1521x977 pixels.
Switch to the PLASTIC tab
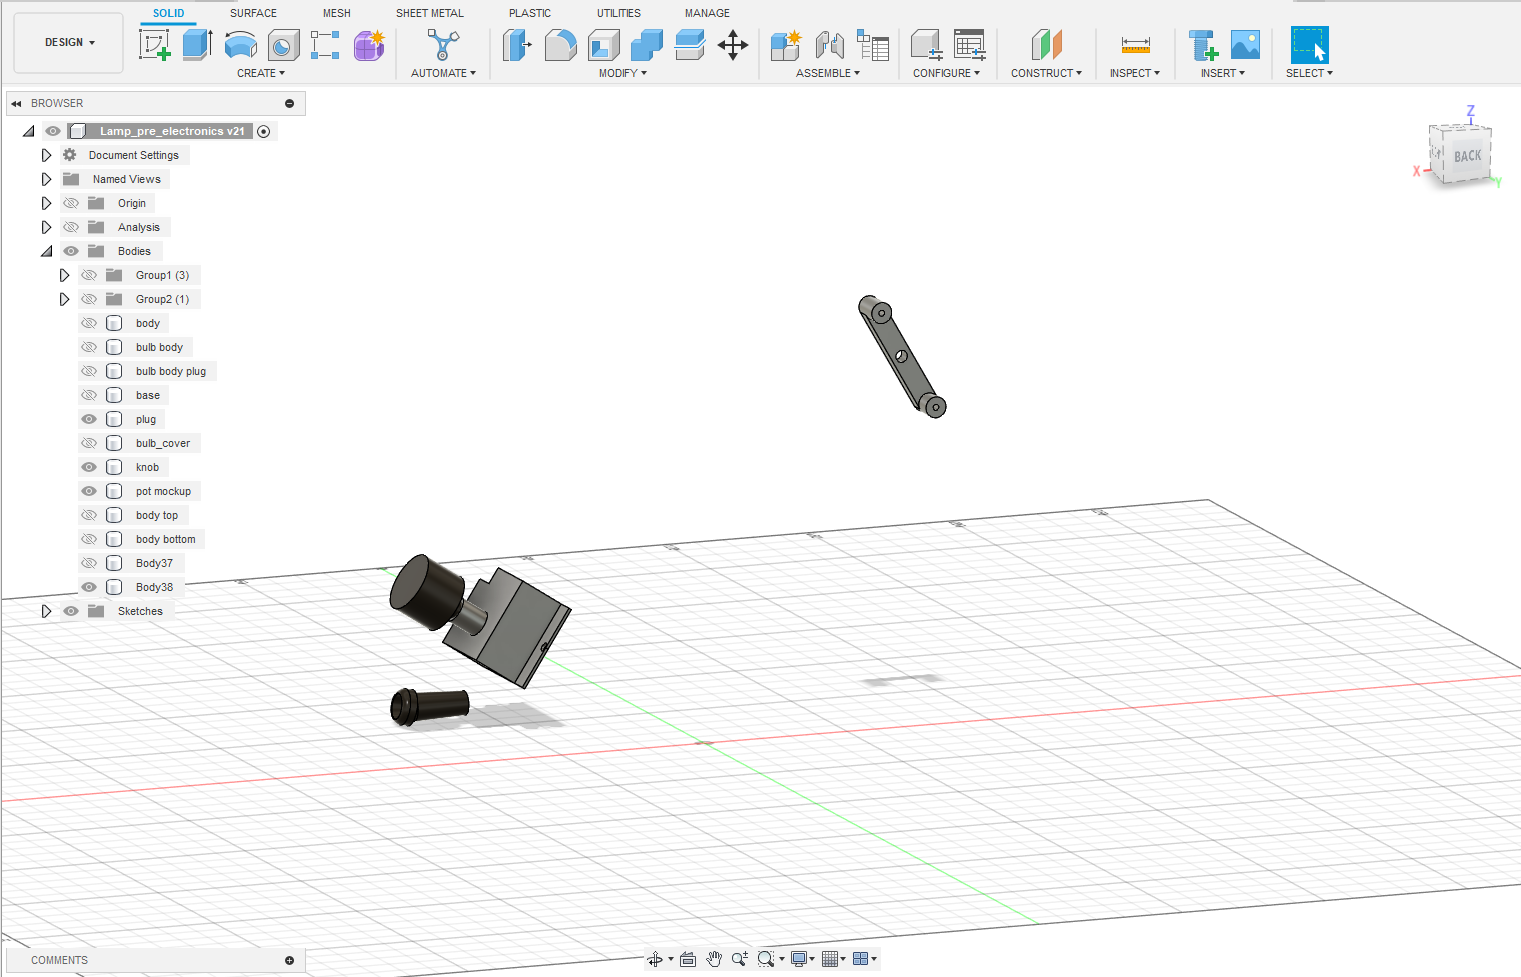(530, 13)
